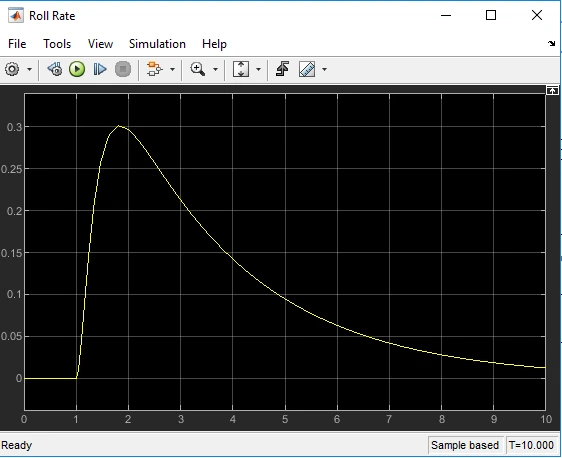
Task: Click the x-axis label 10
Action: (546, 419)
